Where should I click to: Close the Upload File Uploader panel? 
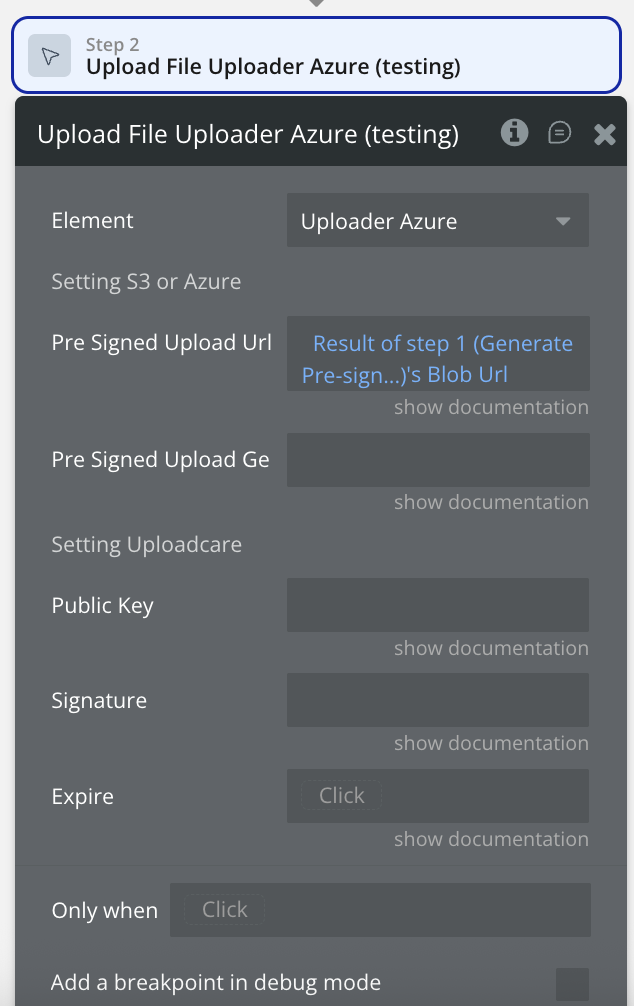604,134
